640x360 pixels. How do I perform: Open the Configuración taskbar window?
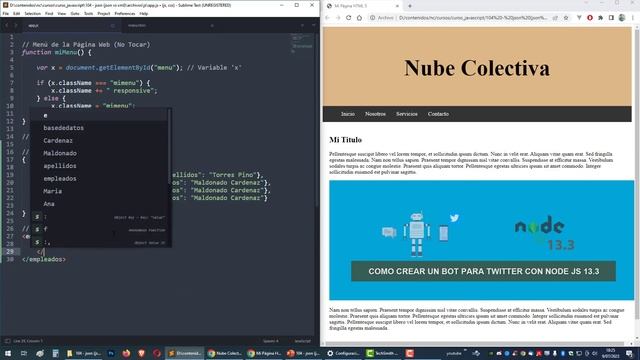[344, 353]
